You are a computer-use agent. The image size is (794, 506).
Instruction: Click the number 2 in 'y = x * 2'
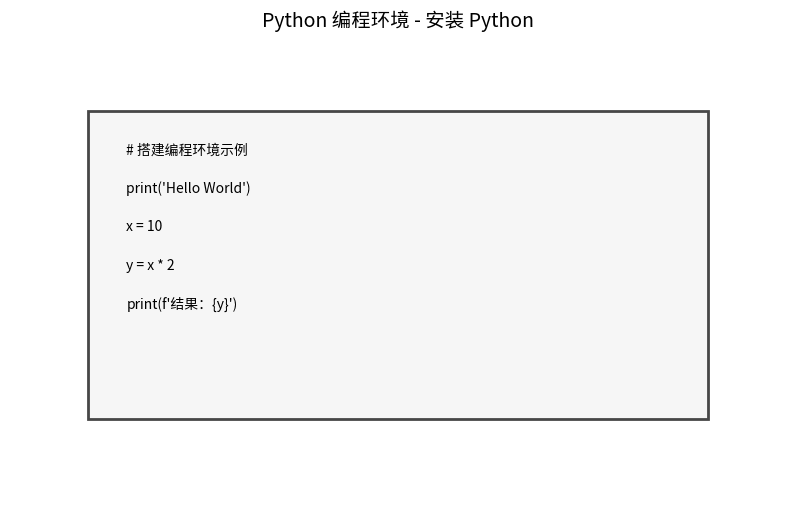click(171, 265)
